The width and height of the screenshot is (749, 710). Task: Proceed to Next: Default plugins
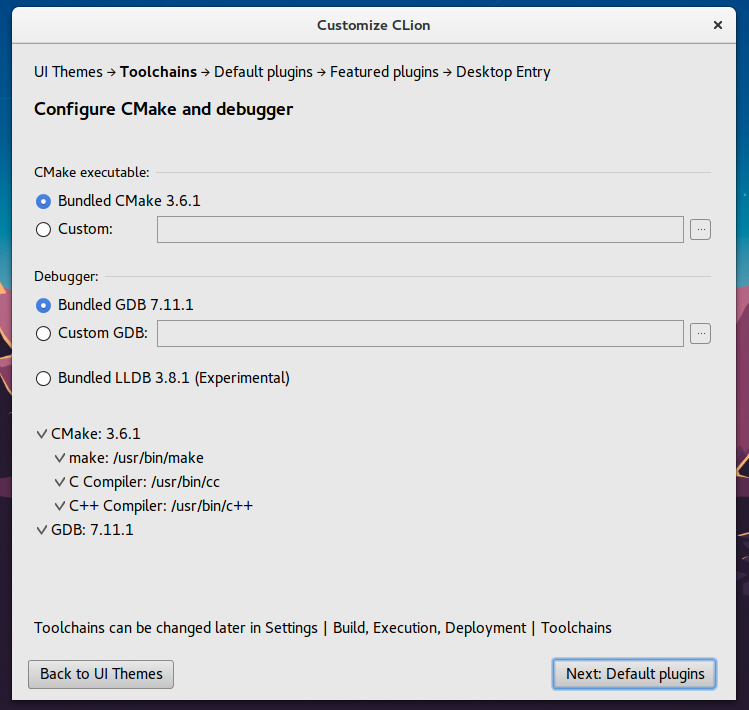coord(634,674)
